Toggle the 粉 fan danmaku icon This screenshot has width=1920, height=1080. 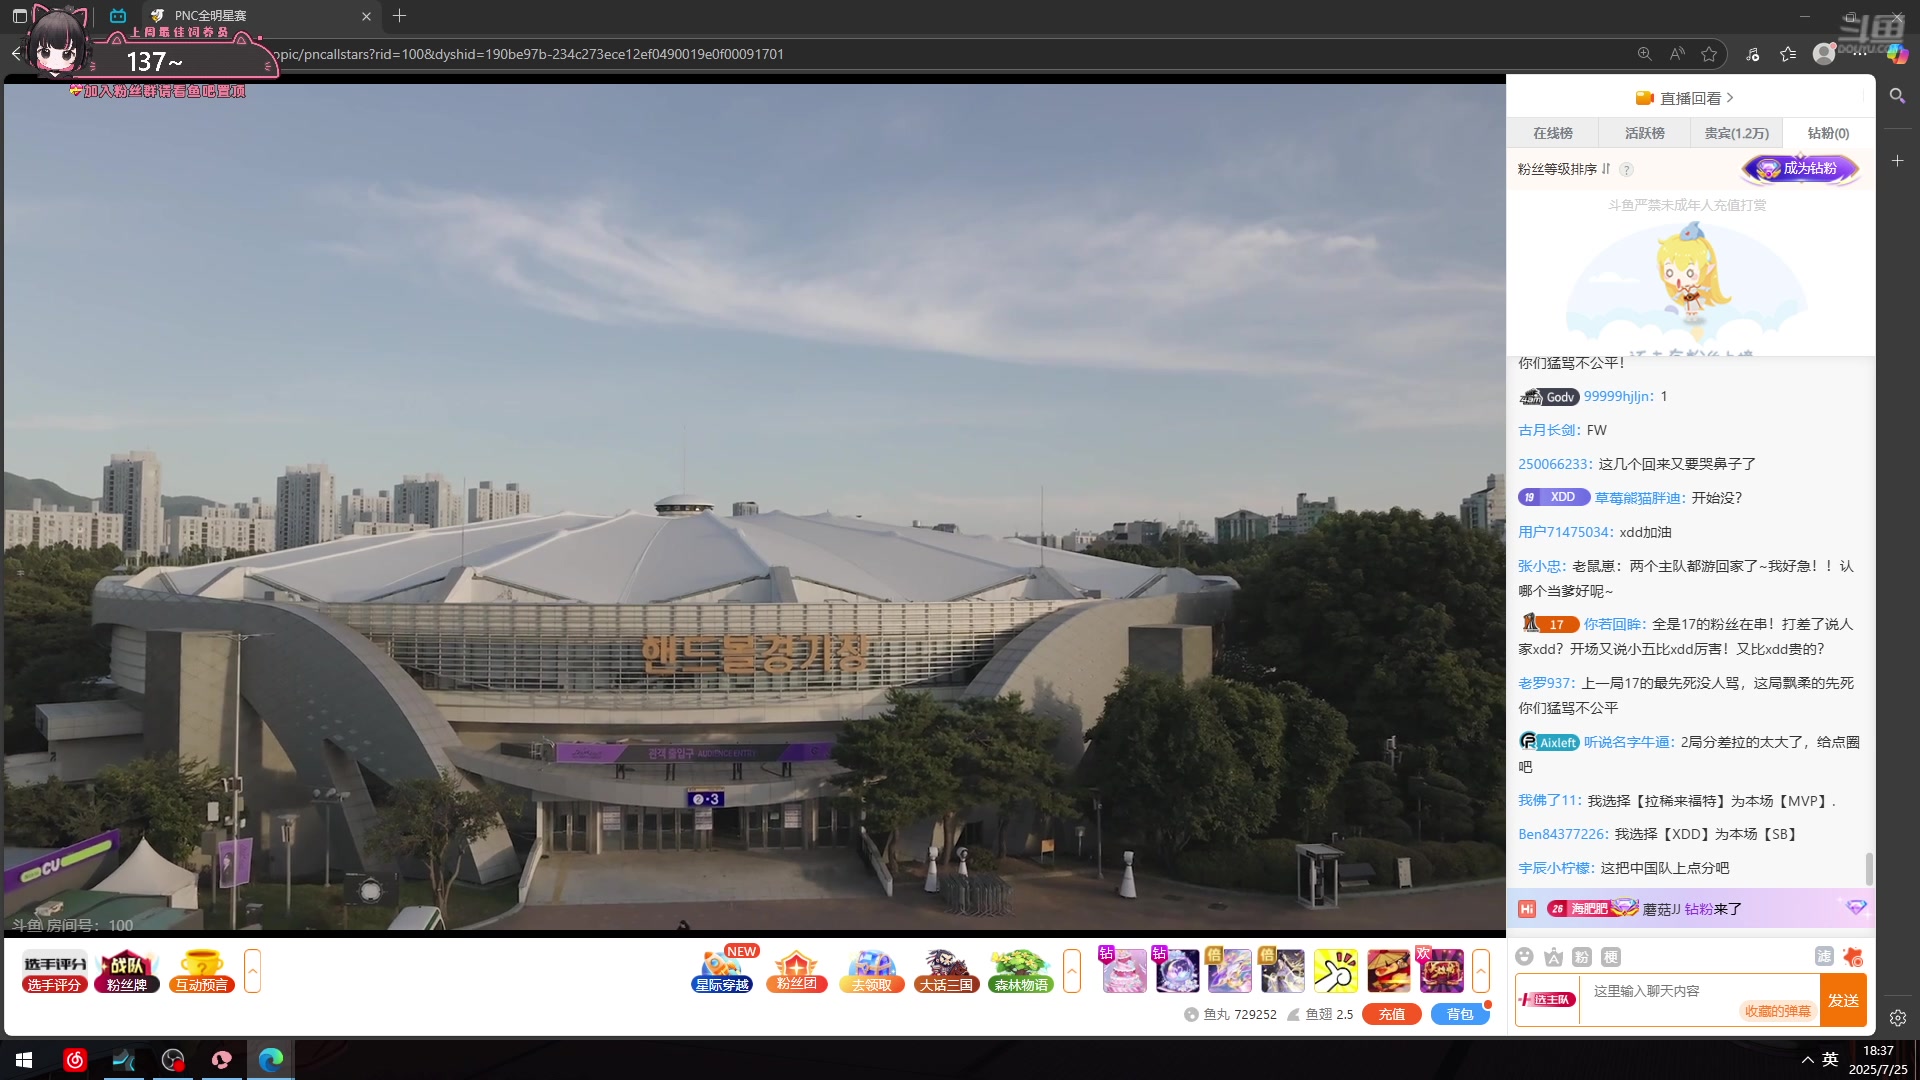click(x=1582, y=957)
